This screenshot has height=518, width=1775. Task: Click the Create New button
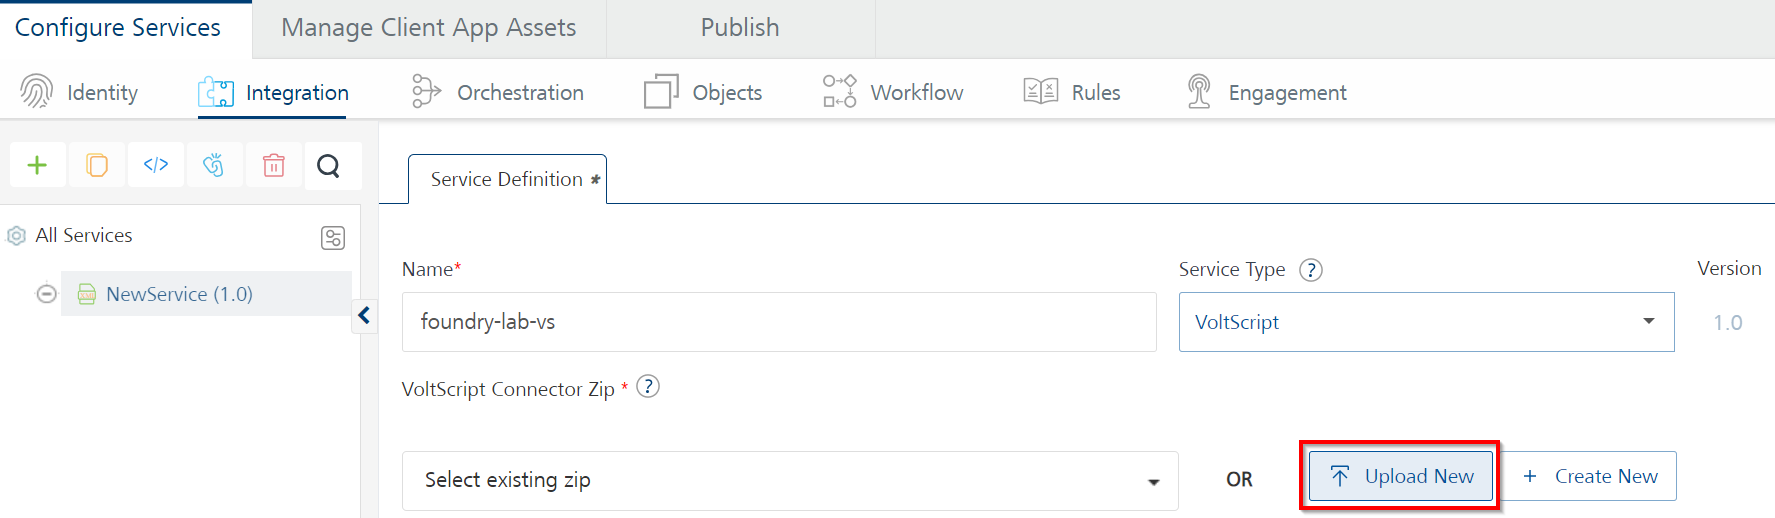pos(1589,476)
